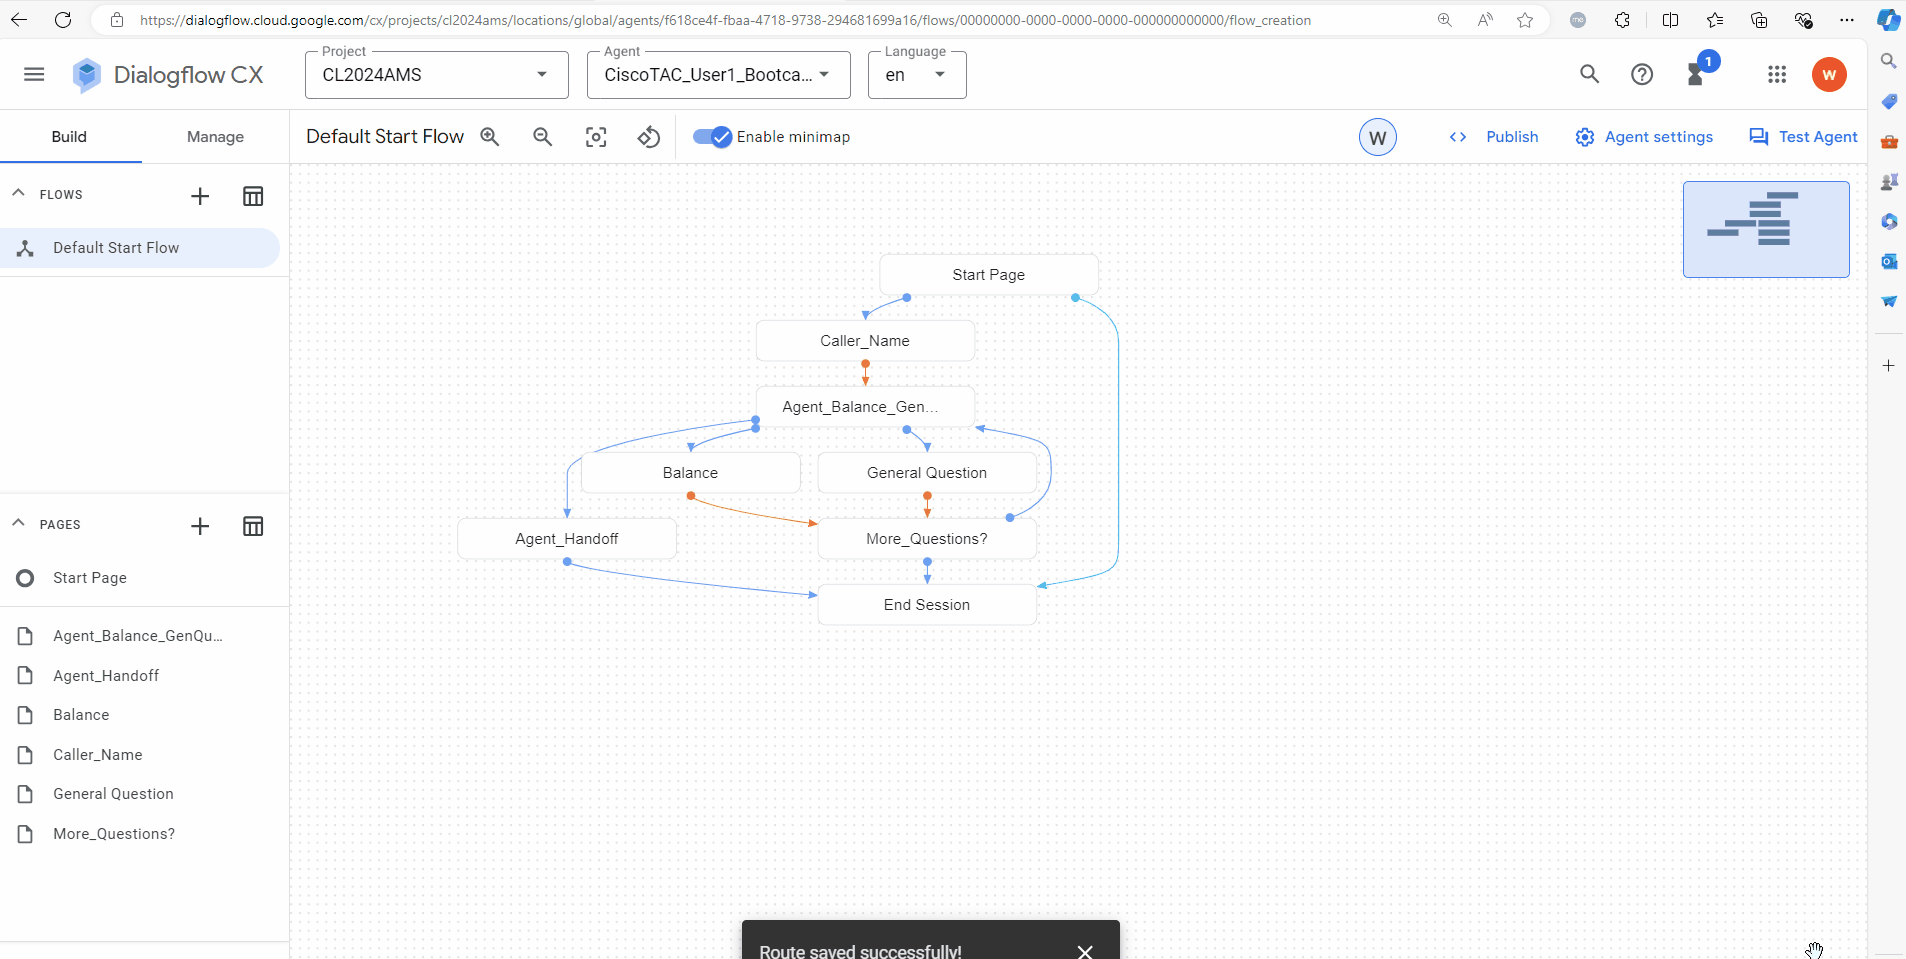Click the Agent_Handoff node on canvas
Screen dimensions: 1906x959
pyautogui.click(x=567, y=539)
